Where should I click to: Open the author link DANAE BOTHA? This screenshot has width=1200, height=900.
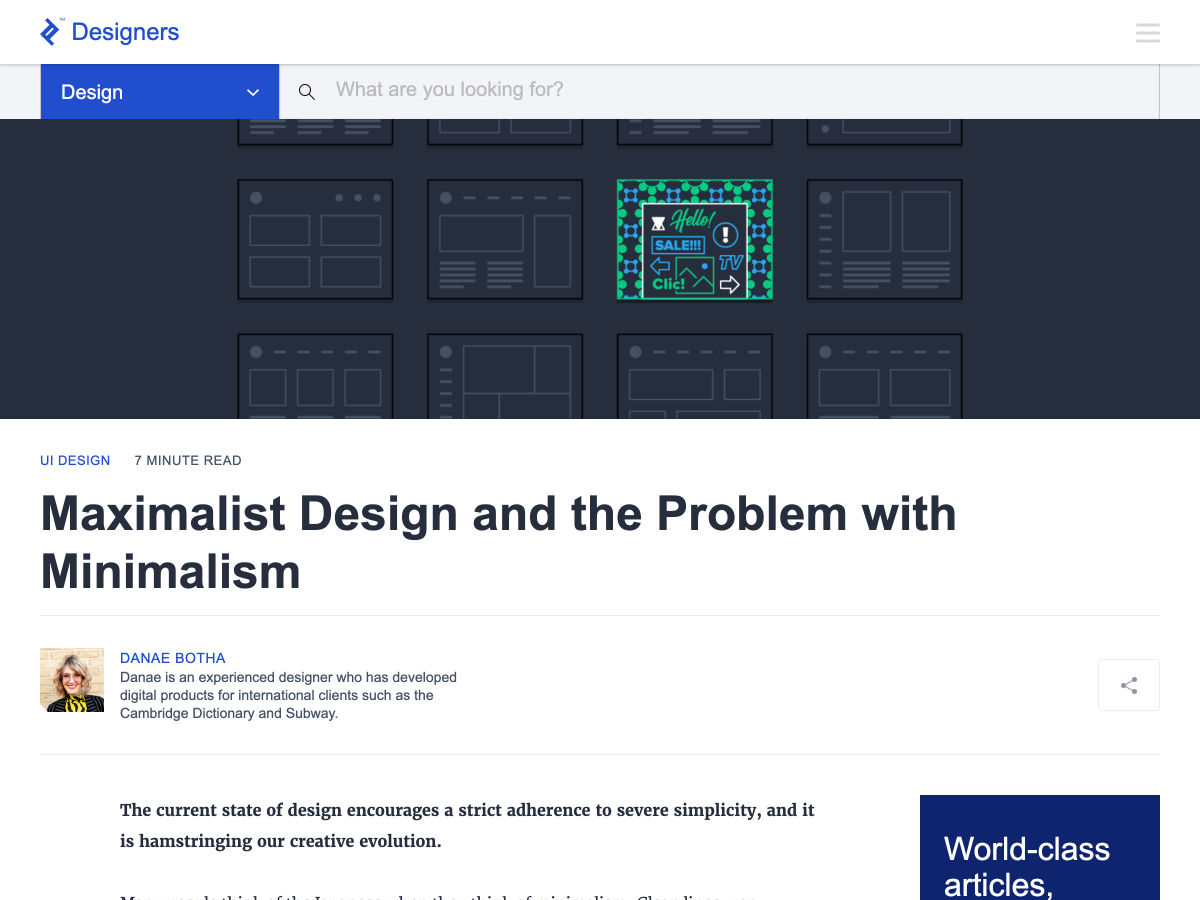[x=173, y=658]
